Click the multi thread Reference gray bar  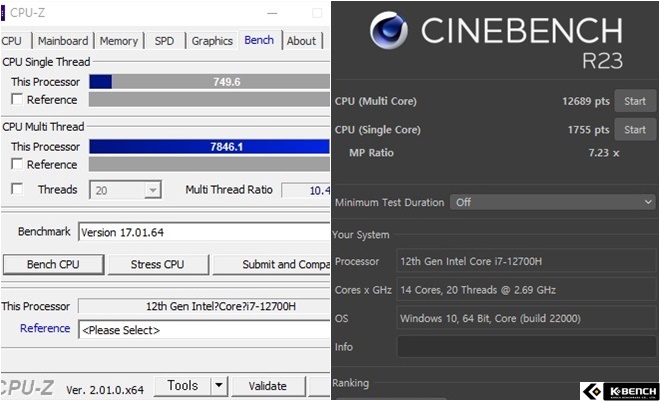click(x=210, y=164)
